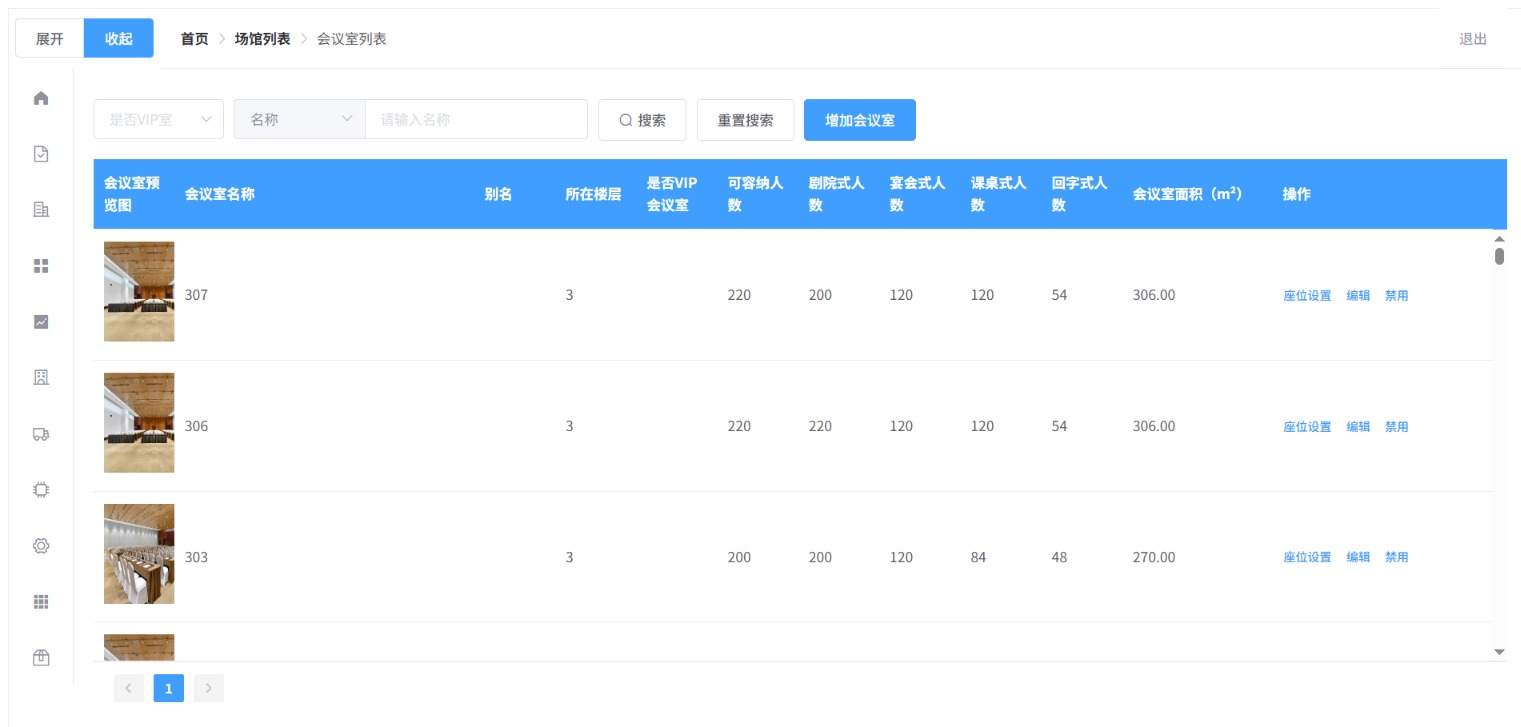Click room name 303 cell
The image size is (1521, 727).
pos(196,557)
